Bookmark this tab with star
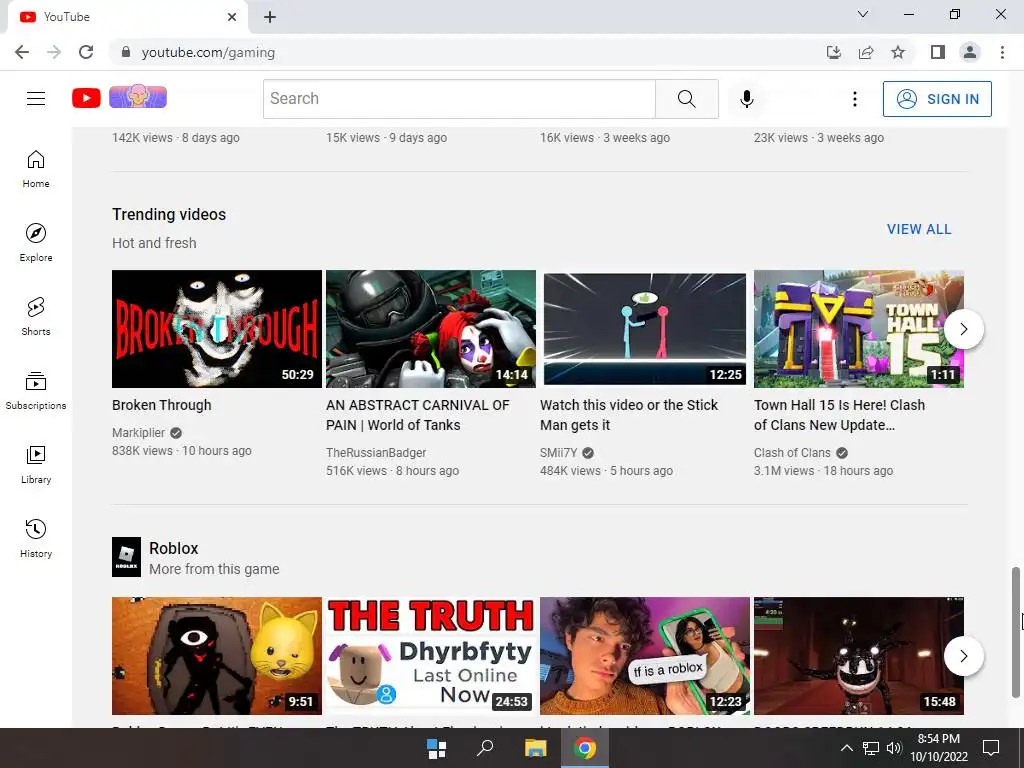 coord(898,52)
